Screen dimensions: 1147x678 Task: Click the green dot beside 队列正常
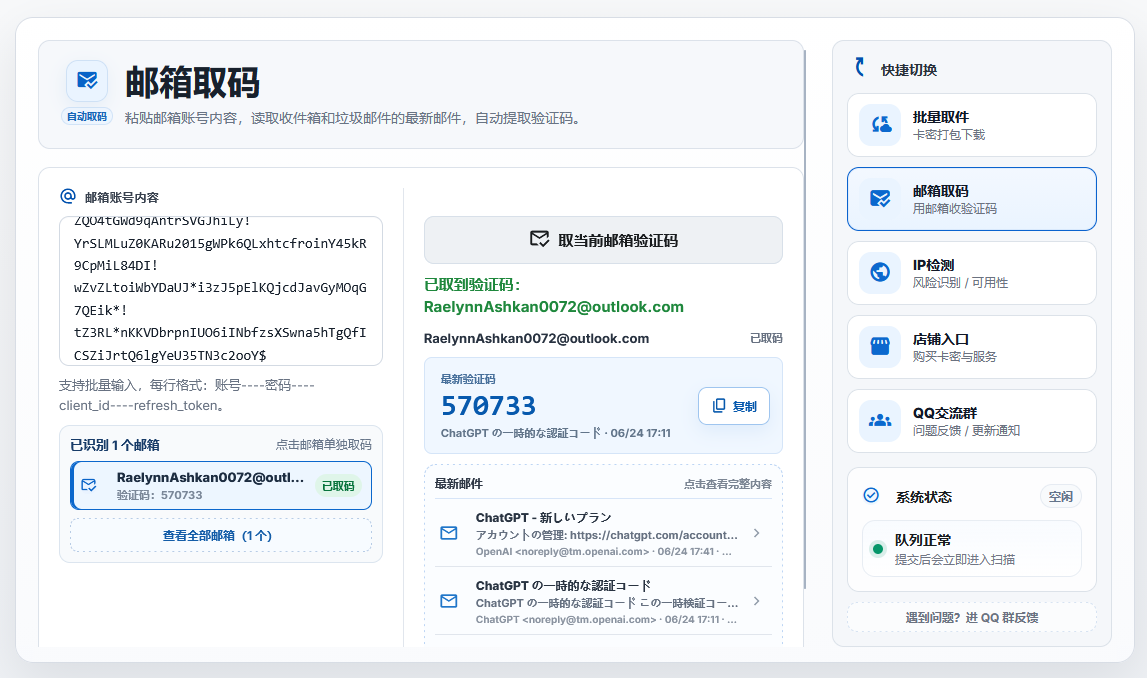877,549
